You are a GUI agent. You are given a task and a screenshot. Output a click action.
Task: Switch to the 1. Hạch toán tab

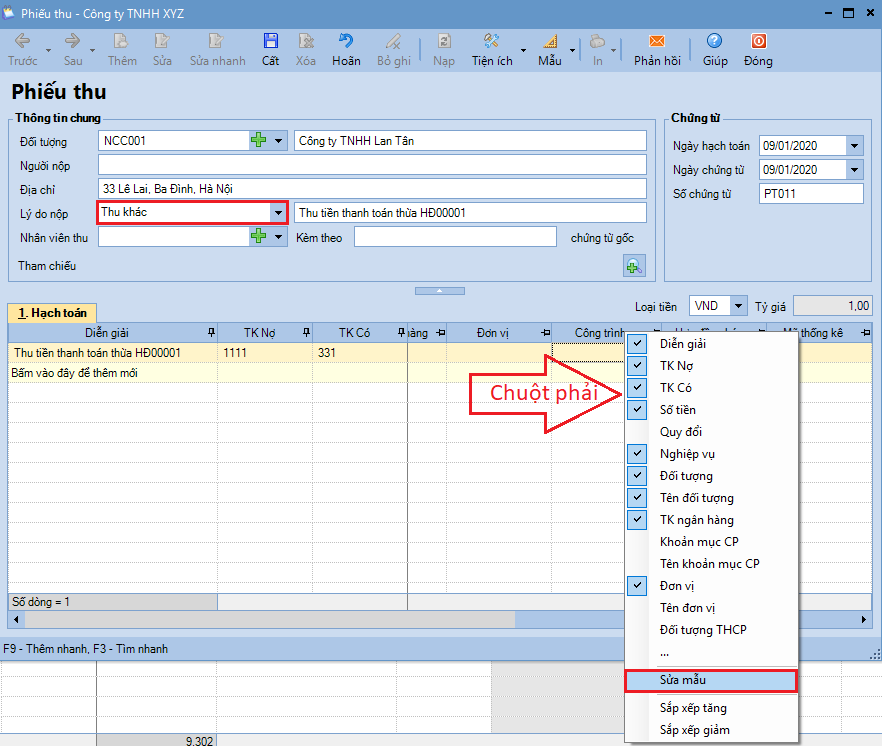pyautogui.click(x=51, y=313)
